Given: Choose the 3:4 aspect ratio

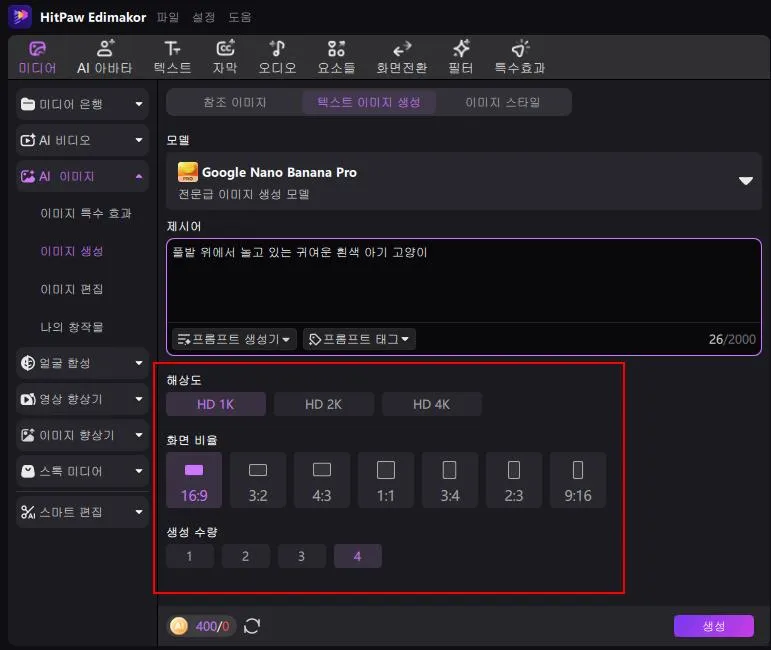Looking at the screenshot, I should pos(450,480).
